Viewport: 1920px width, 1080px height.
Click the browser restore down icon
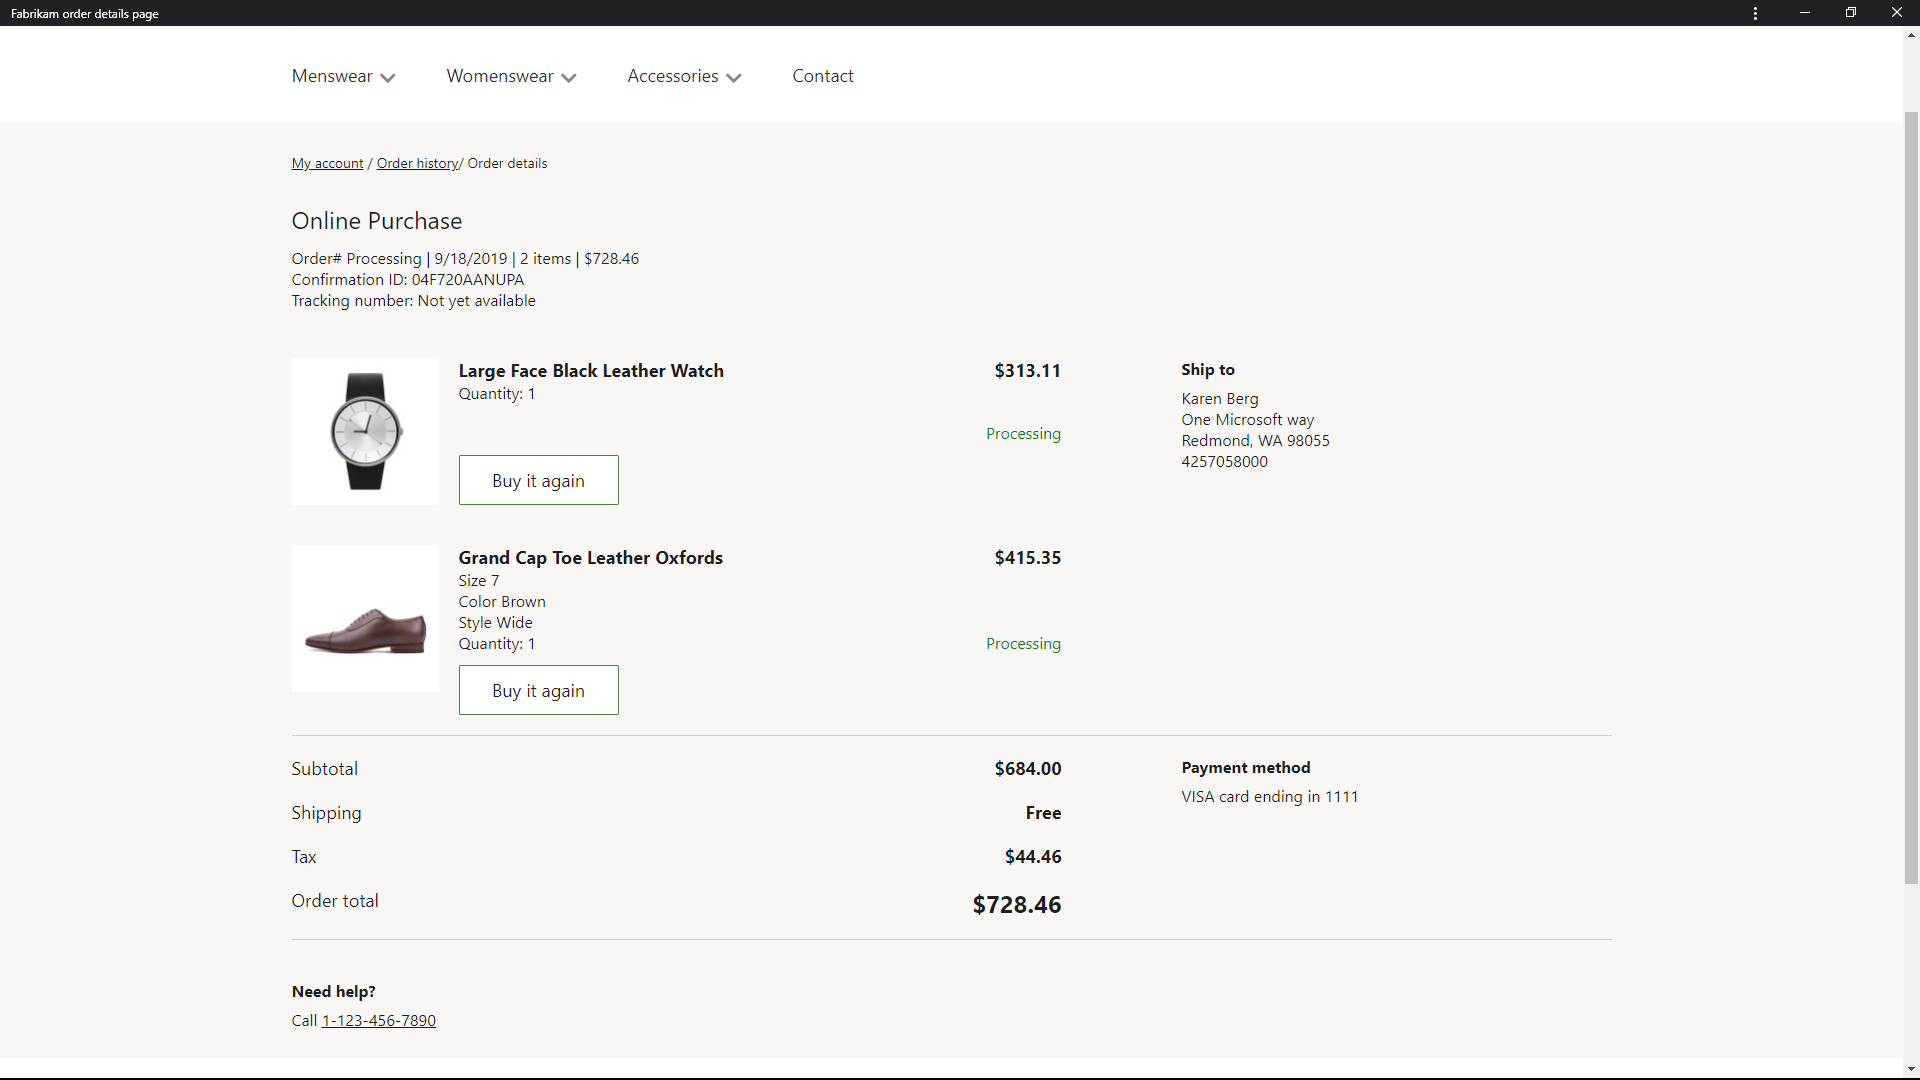pos(1851,13)
